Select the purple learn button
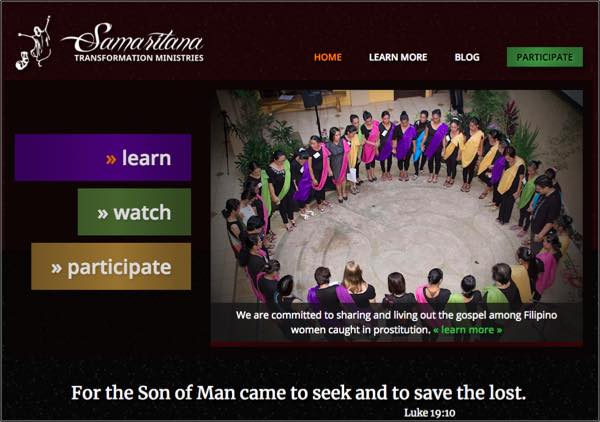600x422 pixels. [103, 158]
